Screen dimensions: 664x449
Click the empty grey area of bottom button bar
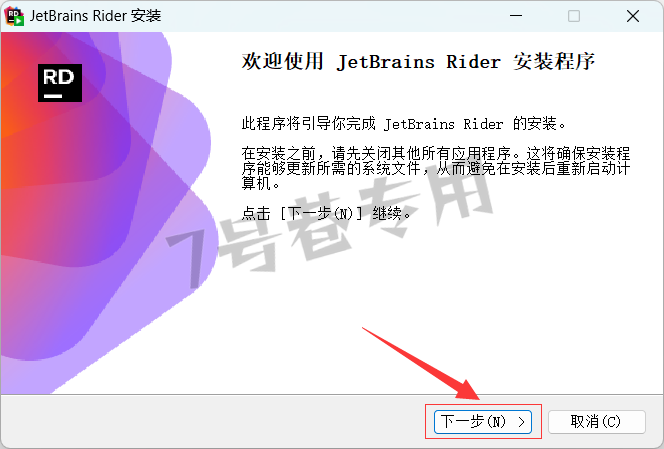[212, 421]
